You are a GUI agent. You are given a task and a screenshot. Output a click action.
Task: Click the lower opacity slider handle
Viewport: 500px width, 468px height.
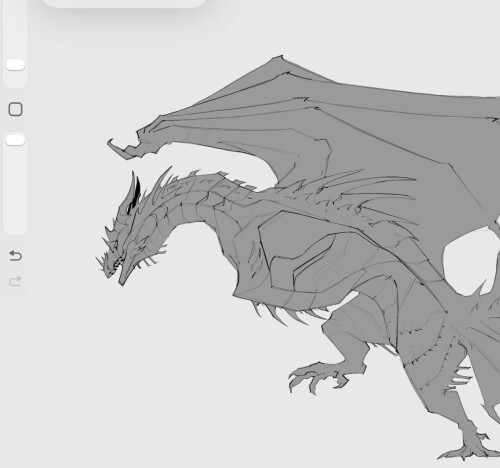pyautogui.click(x=15, y=140)
